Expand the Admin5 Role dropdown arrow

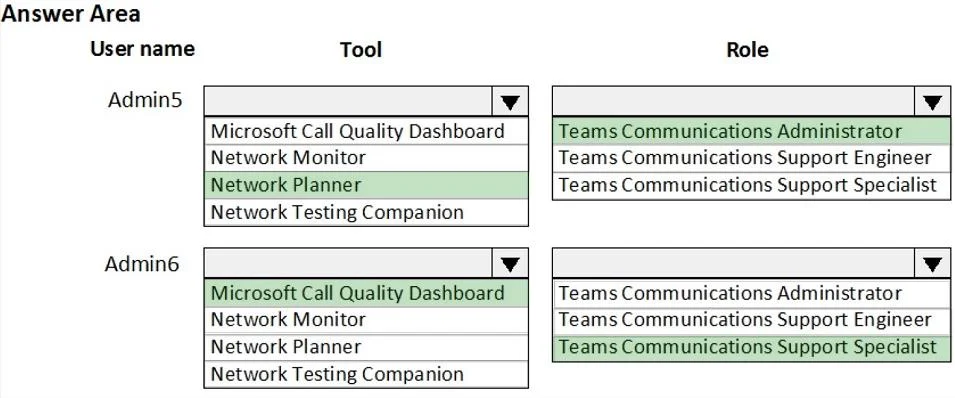pyautogui.click(x=932, y=102)
